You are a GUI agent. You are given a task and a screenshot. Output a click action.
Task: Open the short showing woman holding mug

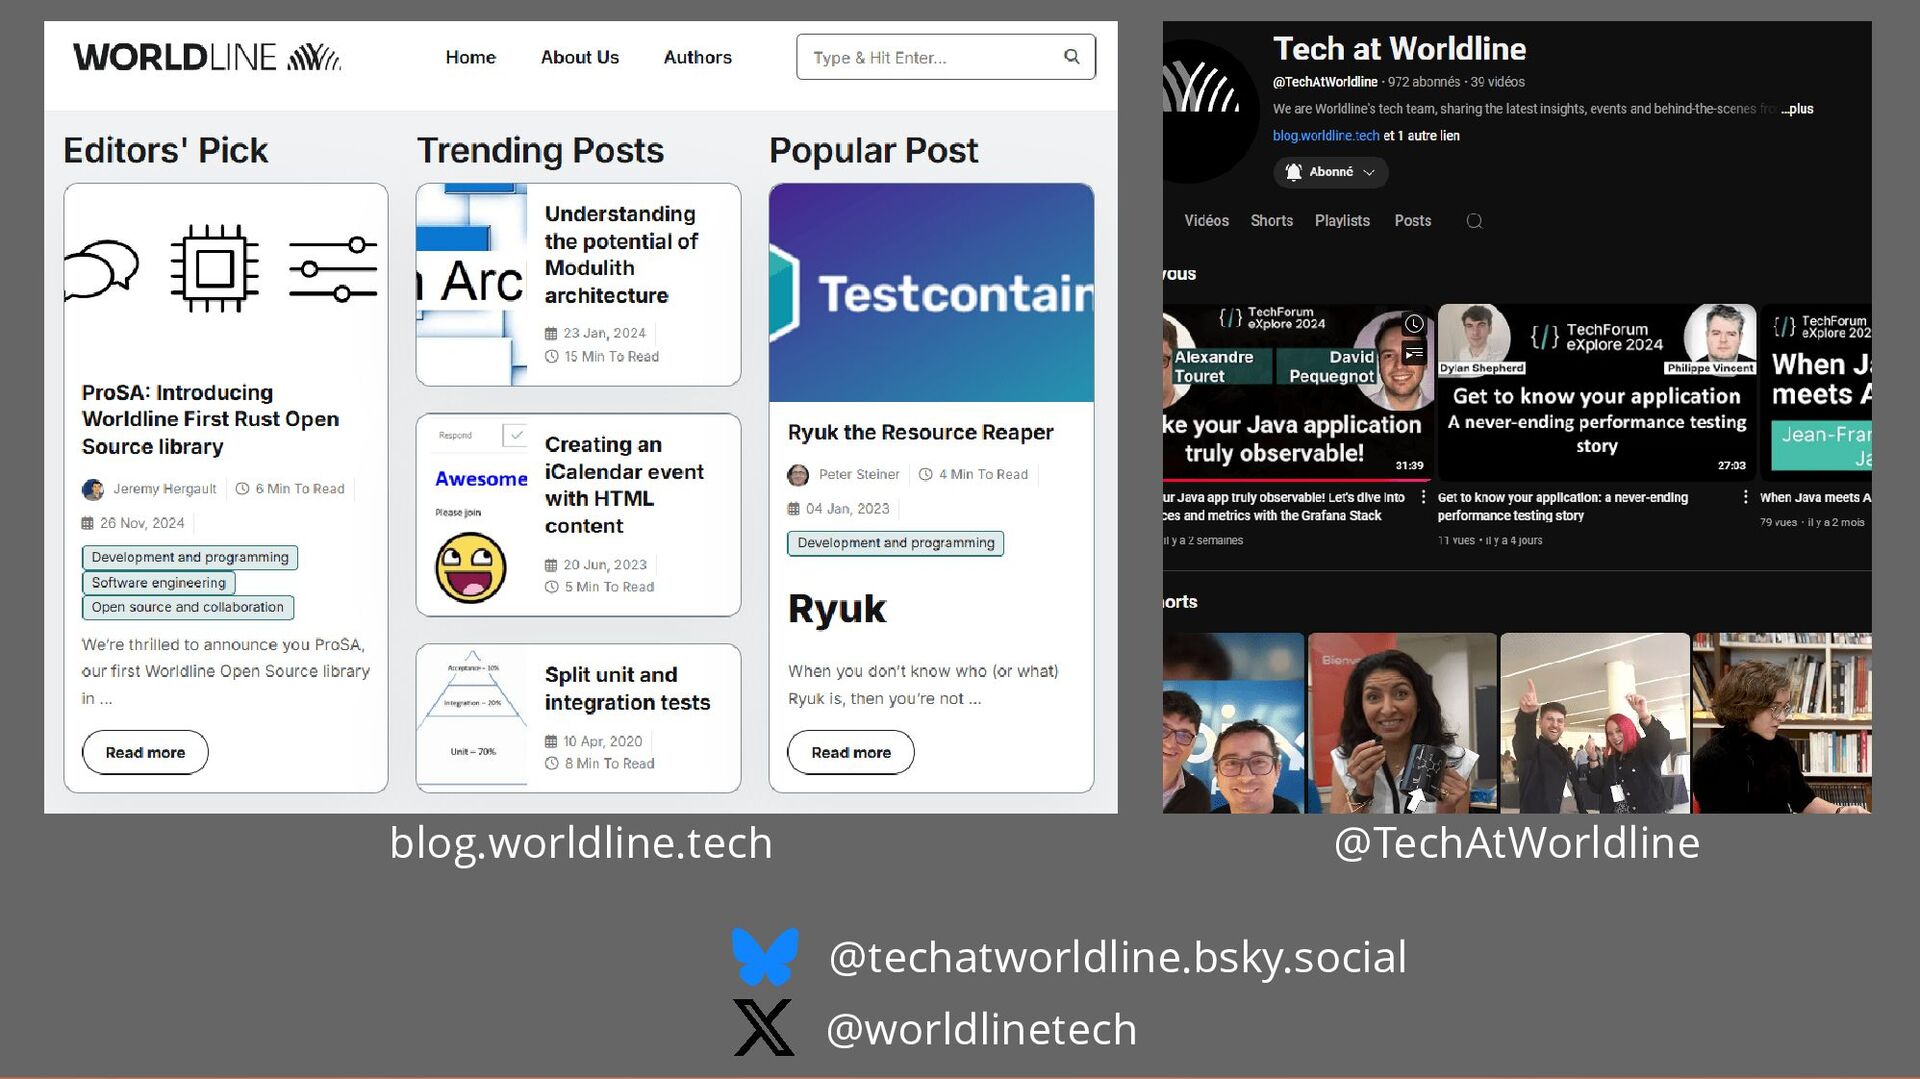[x=1402, y=723]
